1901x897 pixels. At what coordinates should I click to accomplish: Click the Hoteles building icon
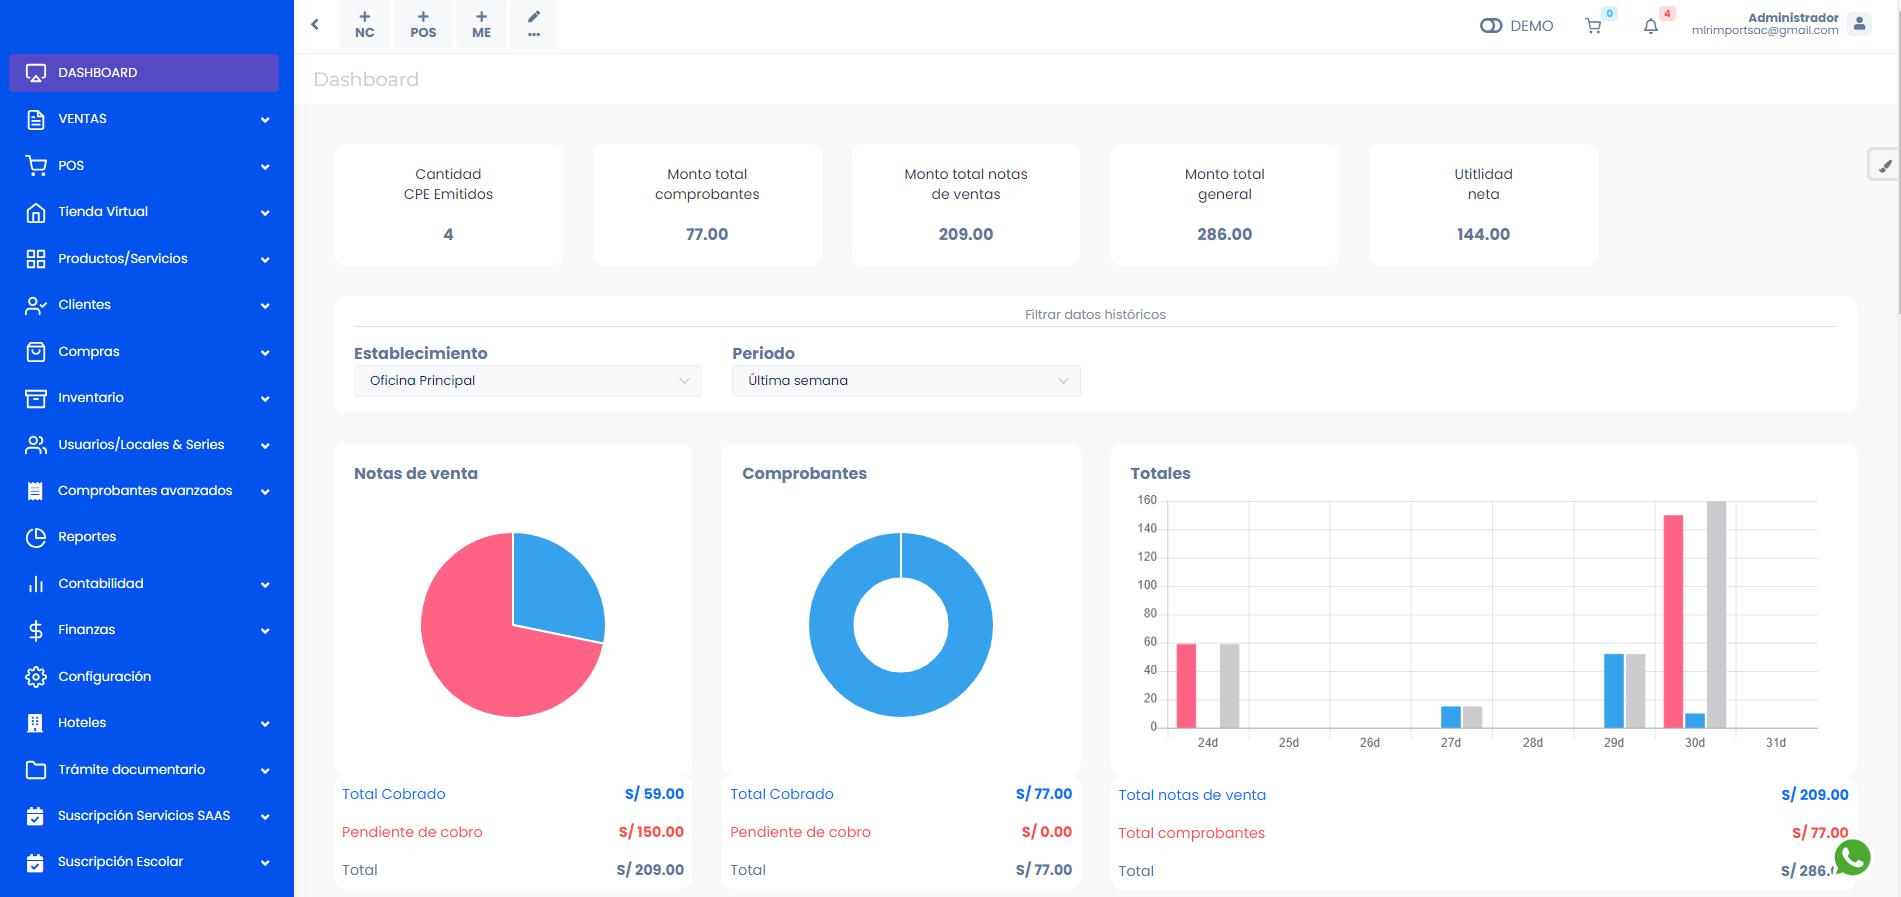(36, 723)
